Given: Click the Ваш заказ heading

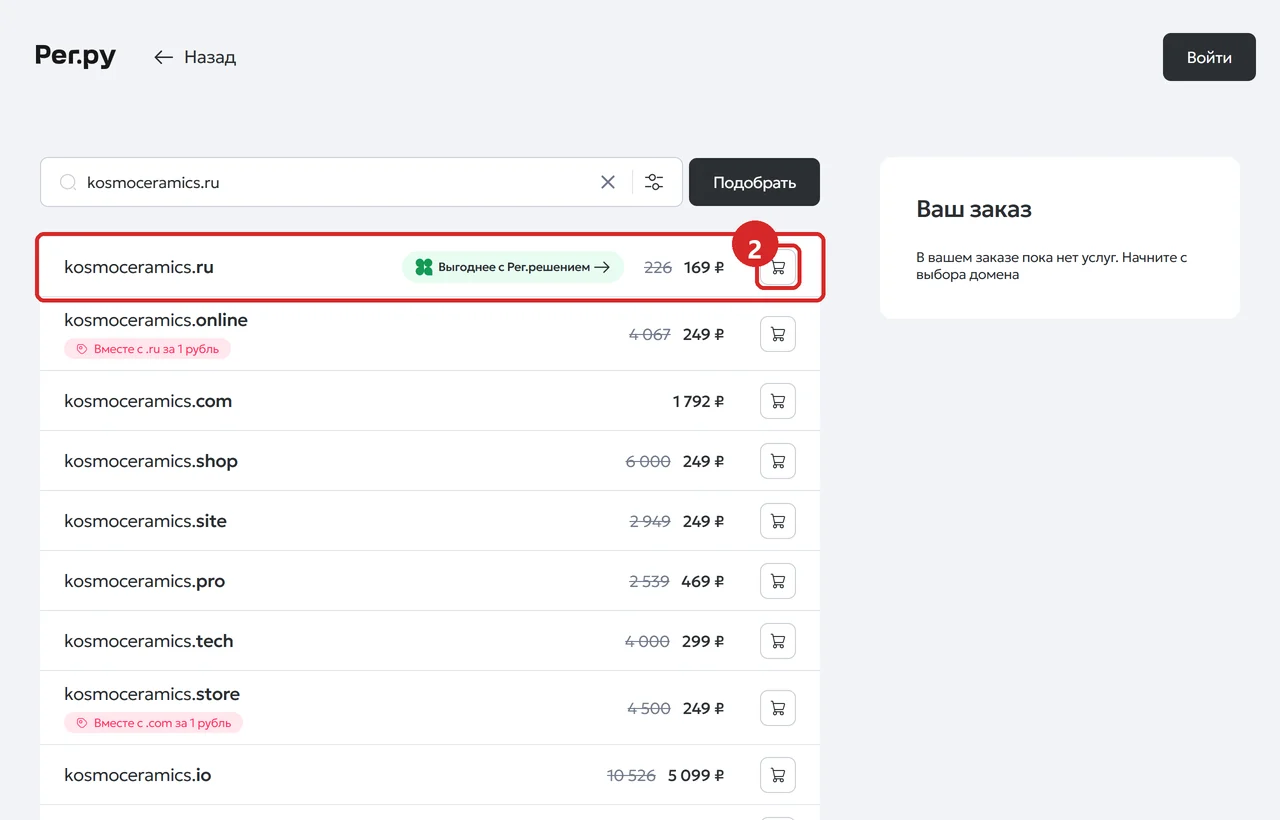Looking at the screenshot, I should point(974,209).
